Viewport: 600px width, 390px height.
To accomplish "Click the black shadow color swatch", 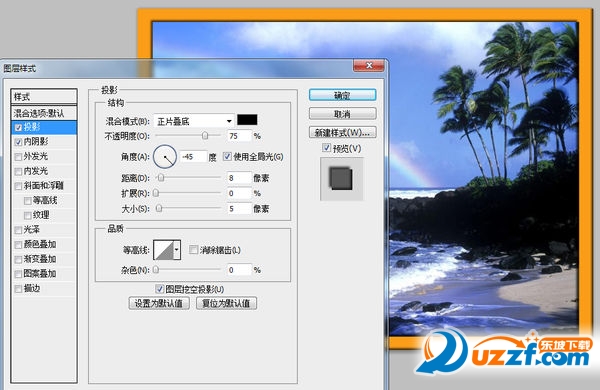I will click(x=247, y=120).
